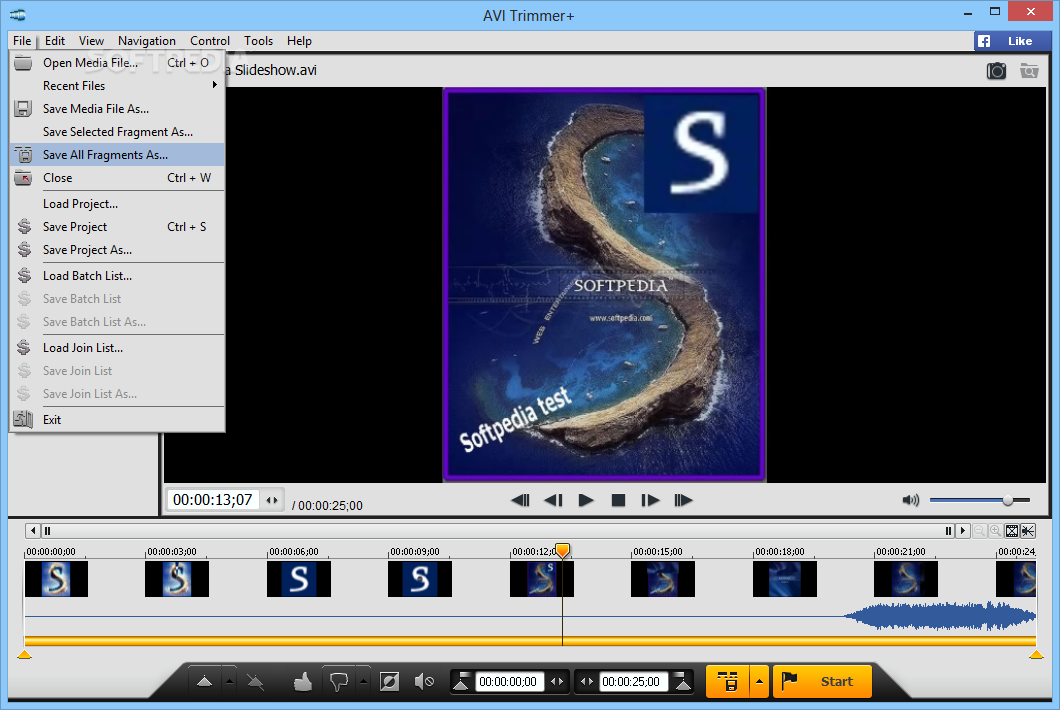Viewport: 1060px width, 710px height.
Task: Open the Help menu
Action: (299, 41)
